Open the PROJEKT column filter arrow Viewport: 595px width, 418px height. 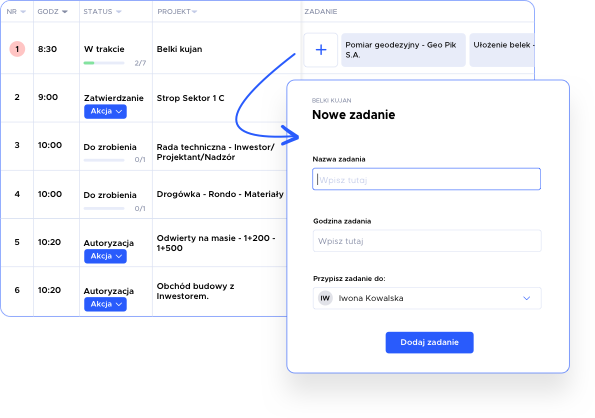tap(194, 12)
